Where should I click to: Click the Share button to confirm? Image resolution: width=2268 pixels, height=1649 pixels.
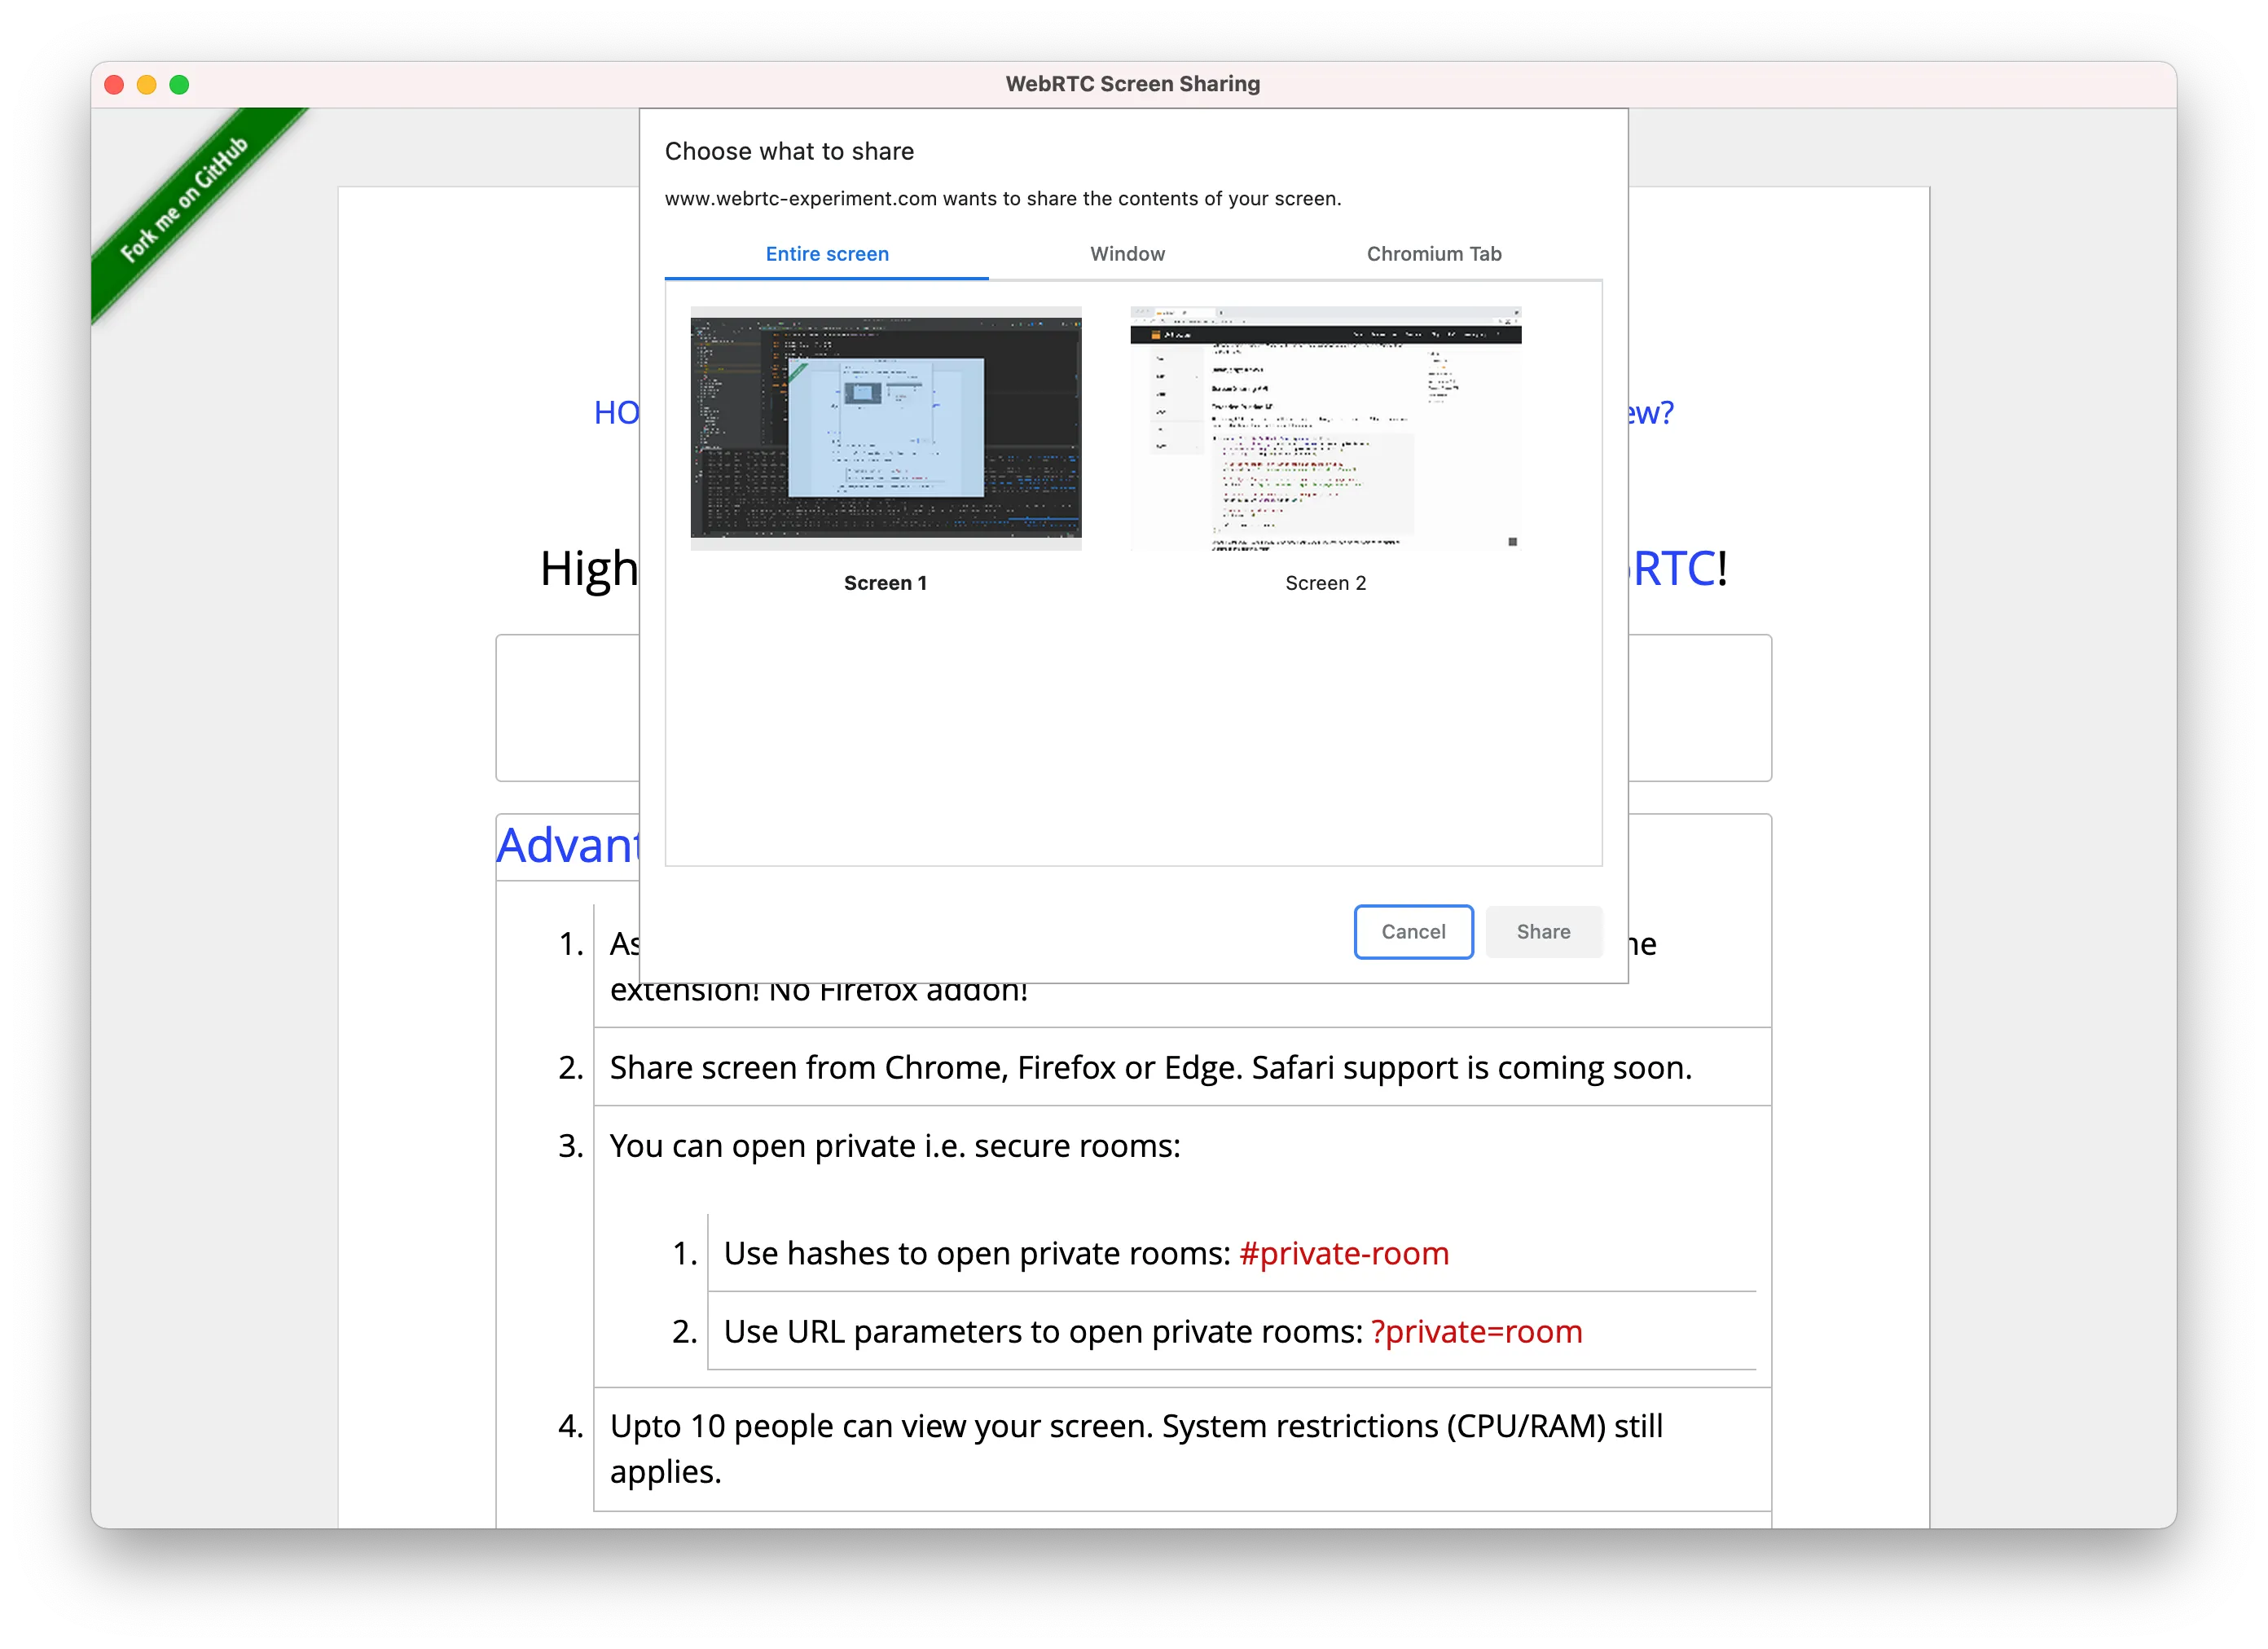click(1542, 929)
